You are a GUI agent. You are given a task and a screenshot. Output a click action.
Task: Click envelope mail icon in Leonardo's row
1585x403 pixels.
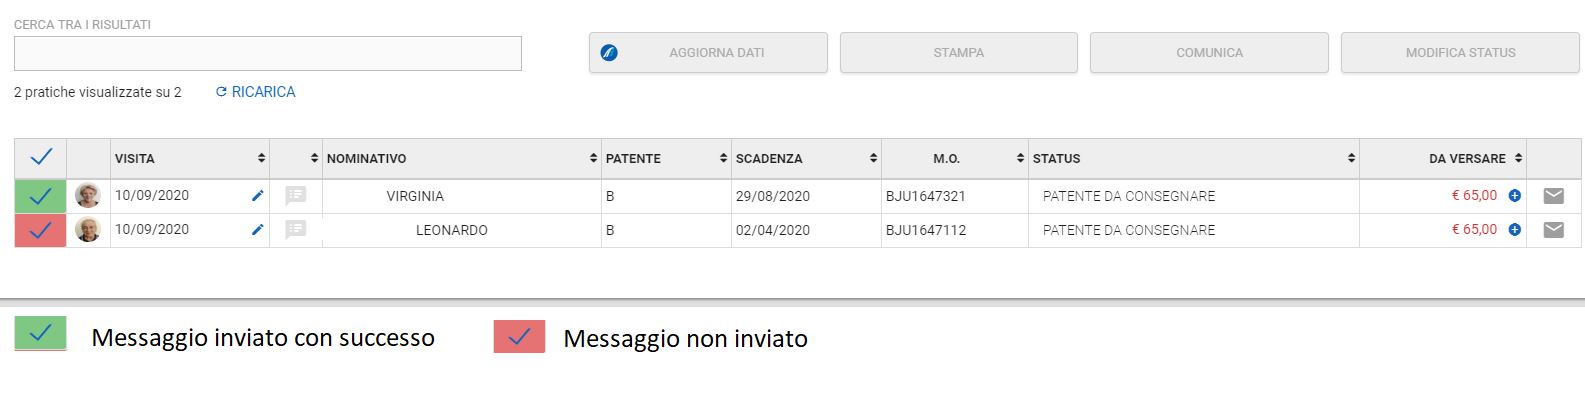1553,230
